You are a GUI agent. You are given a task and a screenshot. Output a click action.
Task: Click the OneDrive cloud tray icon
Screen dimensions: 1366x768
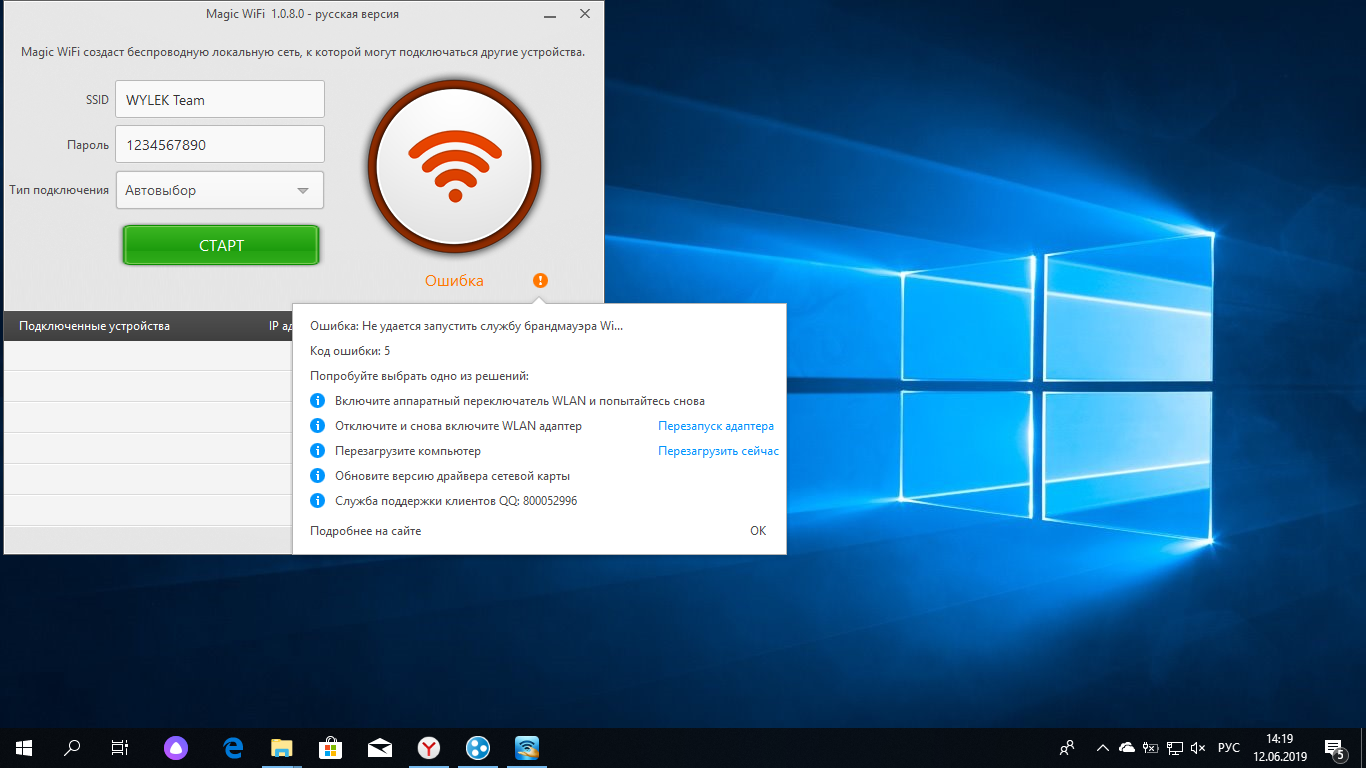[1127, 747]
